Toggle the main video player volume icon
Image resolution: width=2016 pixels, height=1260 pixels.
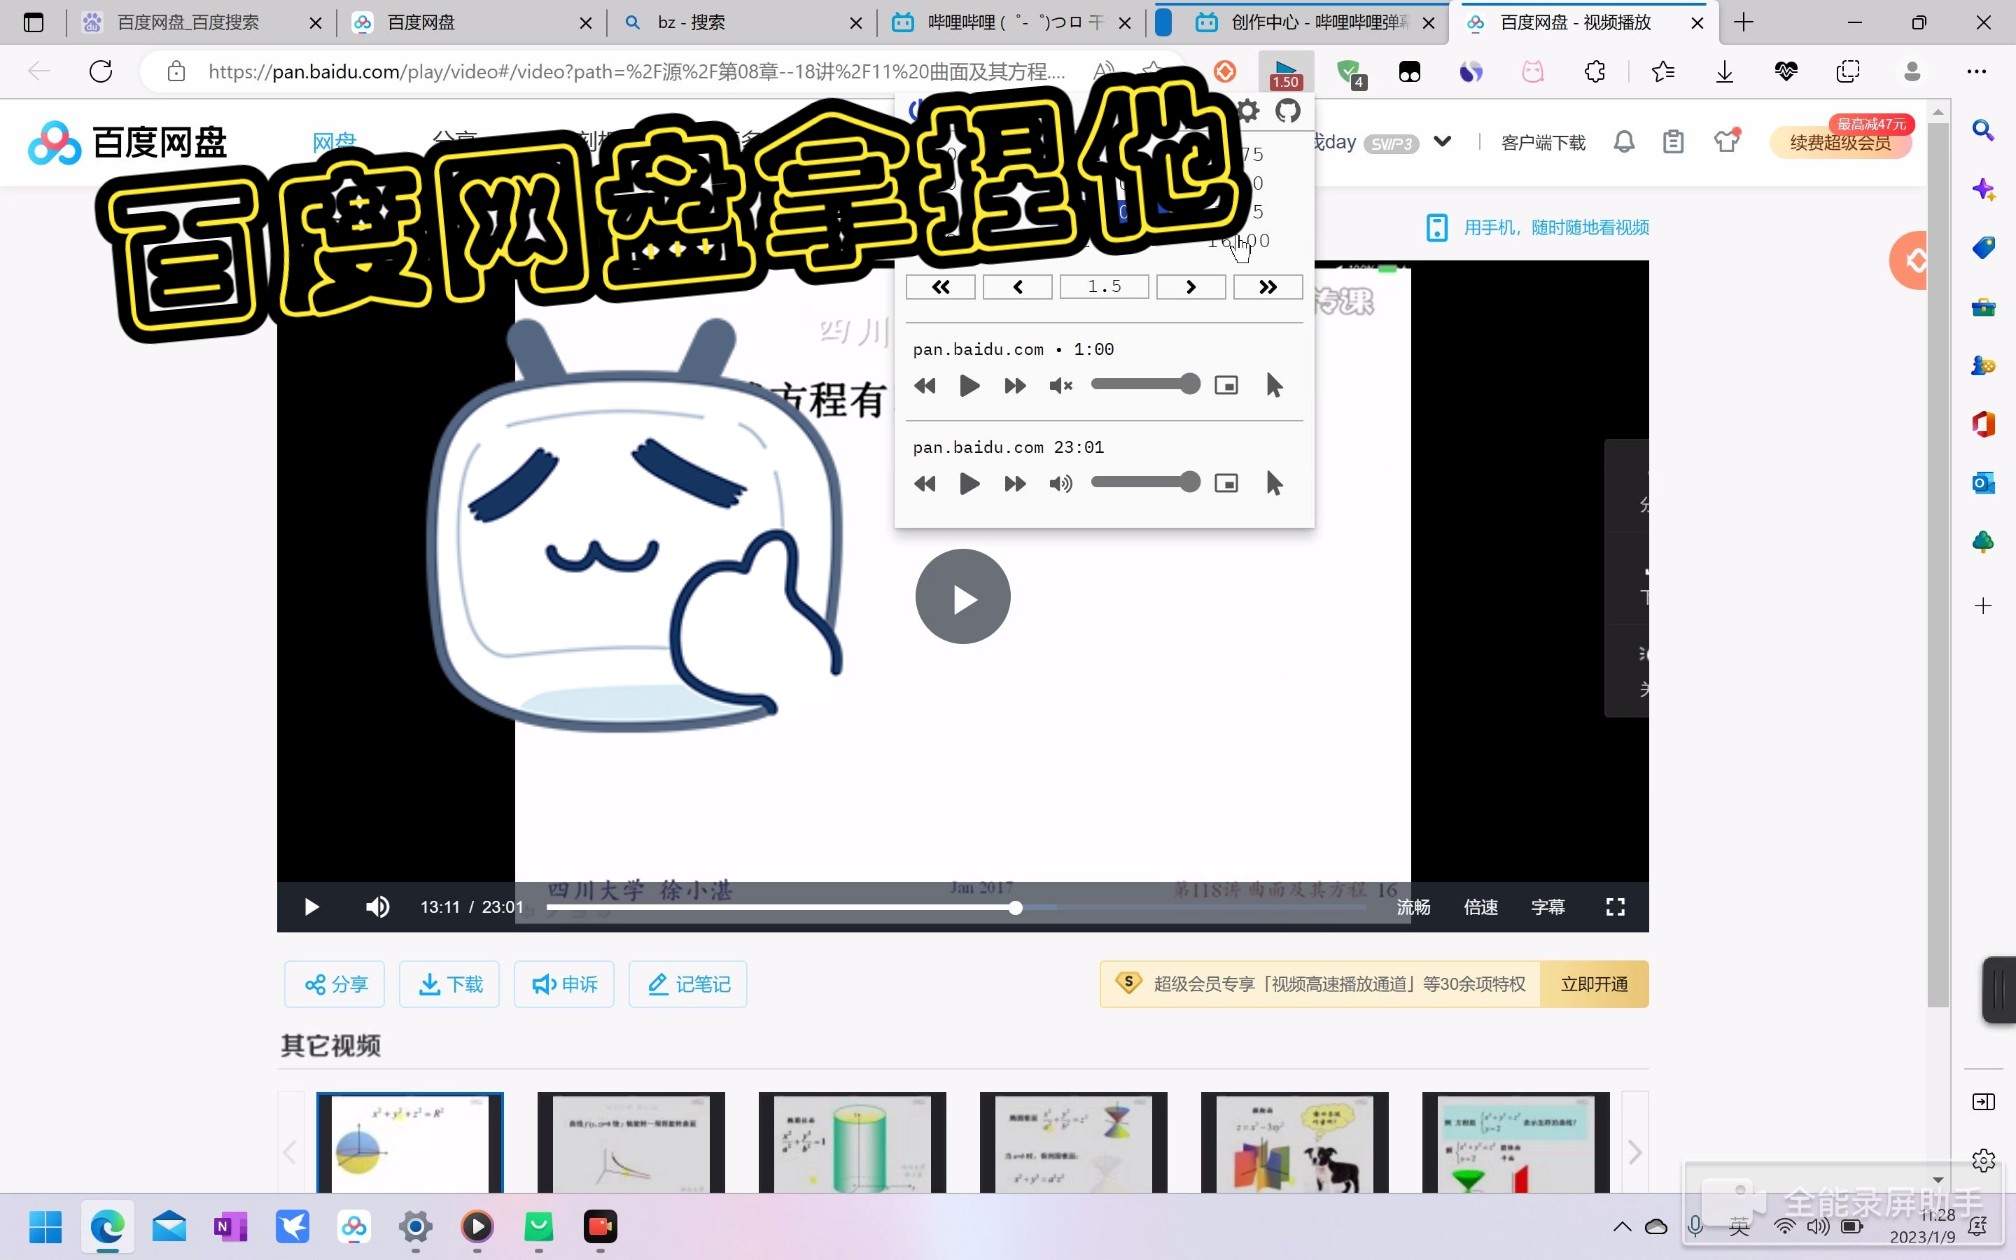tap(377, 907)
